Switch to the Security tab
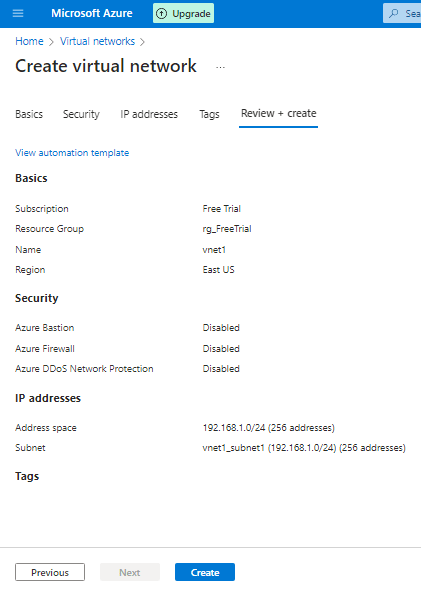Viewport: 421px width, 594px height. [x=81, y=114]
